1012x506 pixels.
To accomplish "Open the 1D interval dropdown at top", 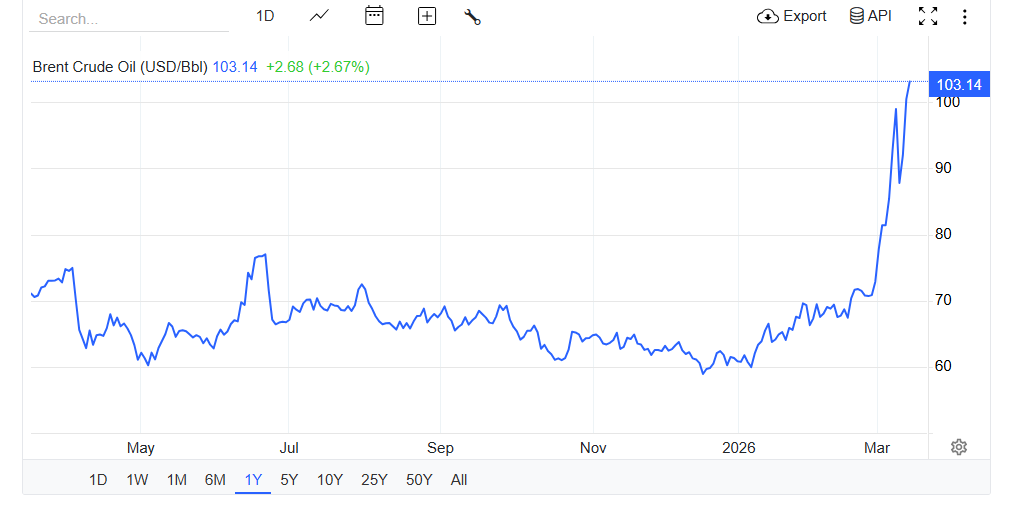I will click(x=265, y=16).
